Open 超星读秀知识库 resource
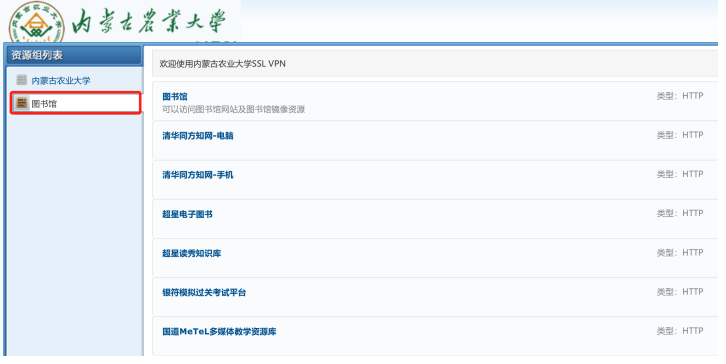Image resolution: width=726 pixels, height=364 pixels. pyautogui.click(x=191, y=253)
